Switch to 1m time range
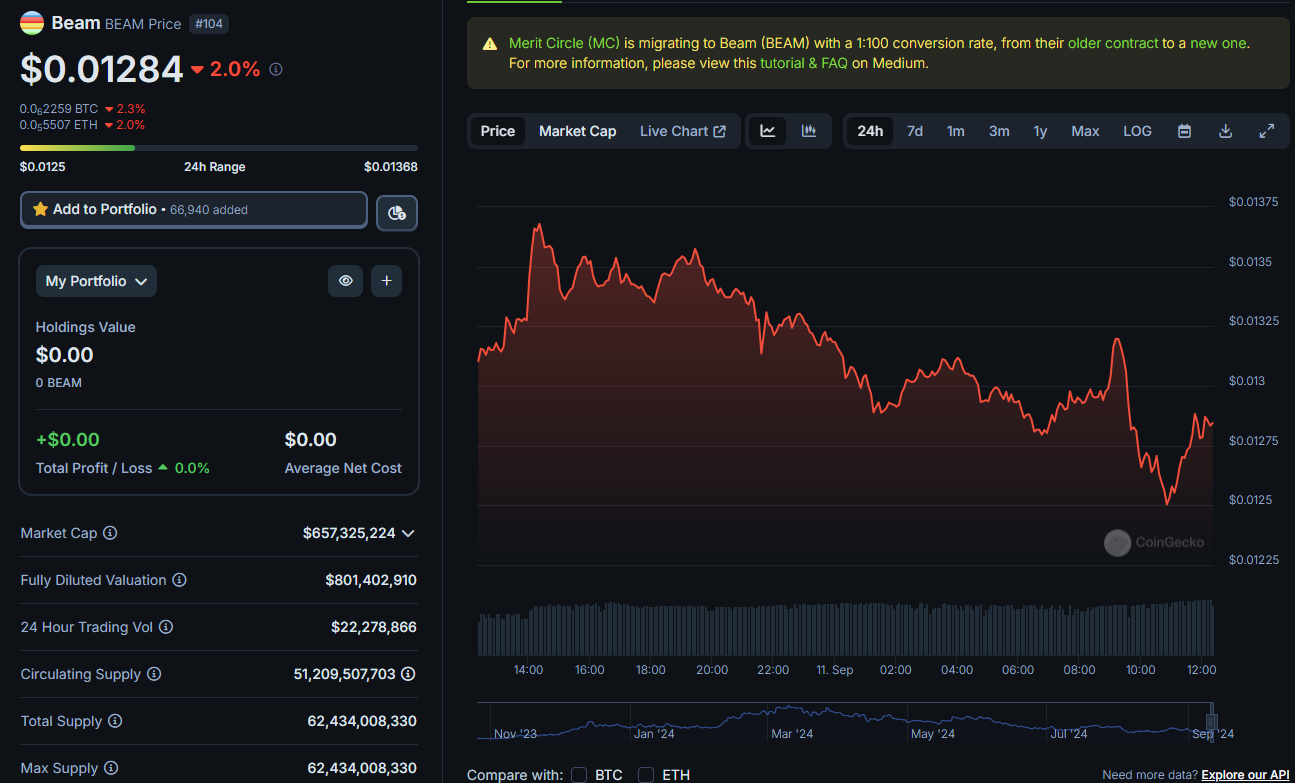 click(956, 131)
